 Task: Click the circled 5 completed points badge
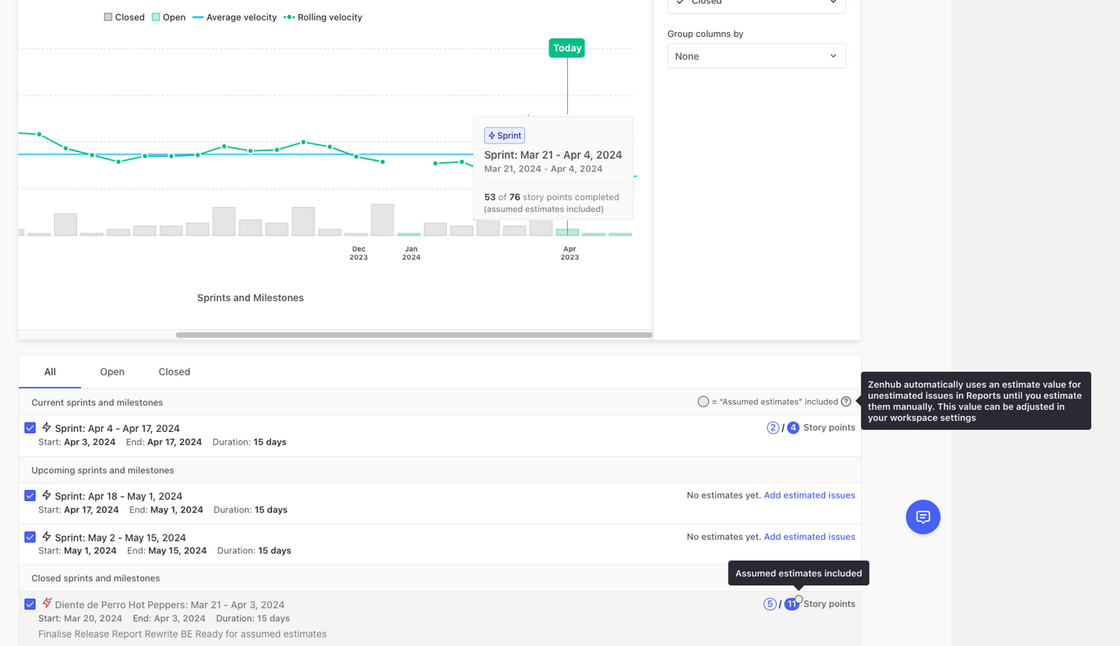click(769, 604)
